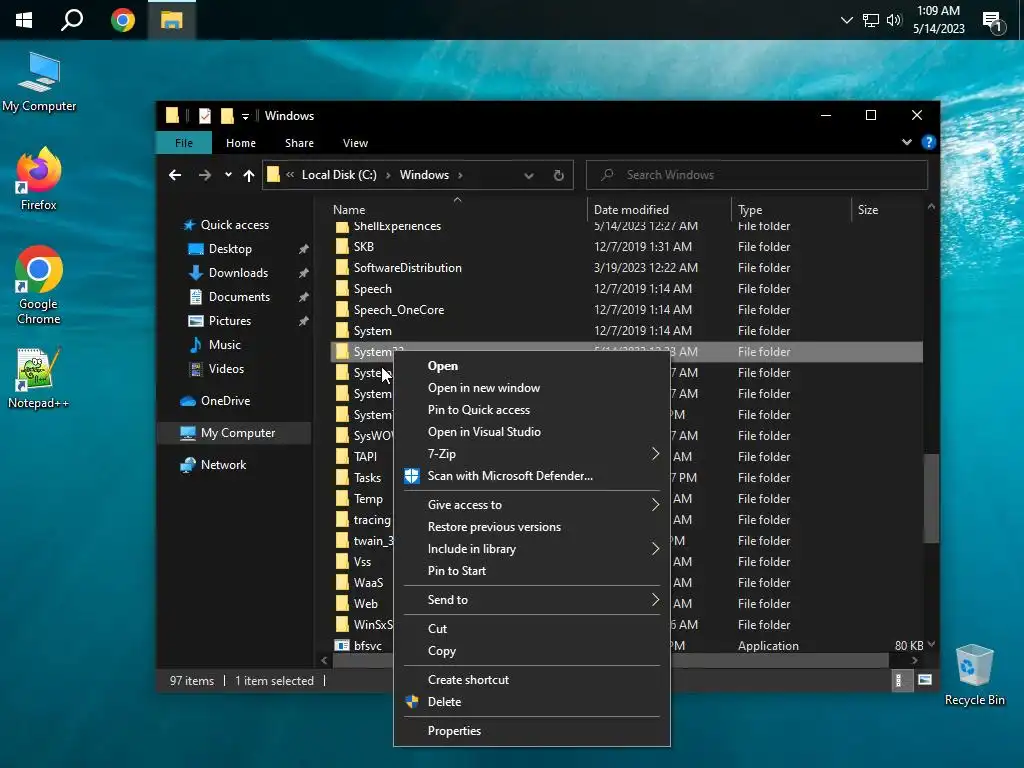This screenshot has width=1024, height=768.
Task: Expand Give access to submenu
Action: coord(532,505)
